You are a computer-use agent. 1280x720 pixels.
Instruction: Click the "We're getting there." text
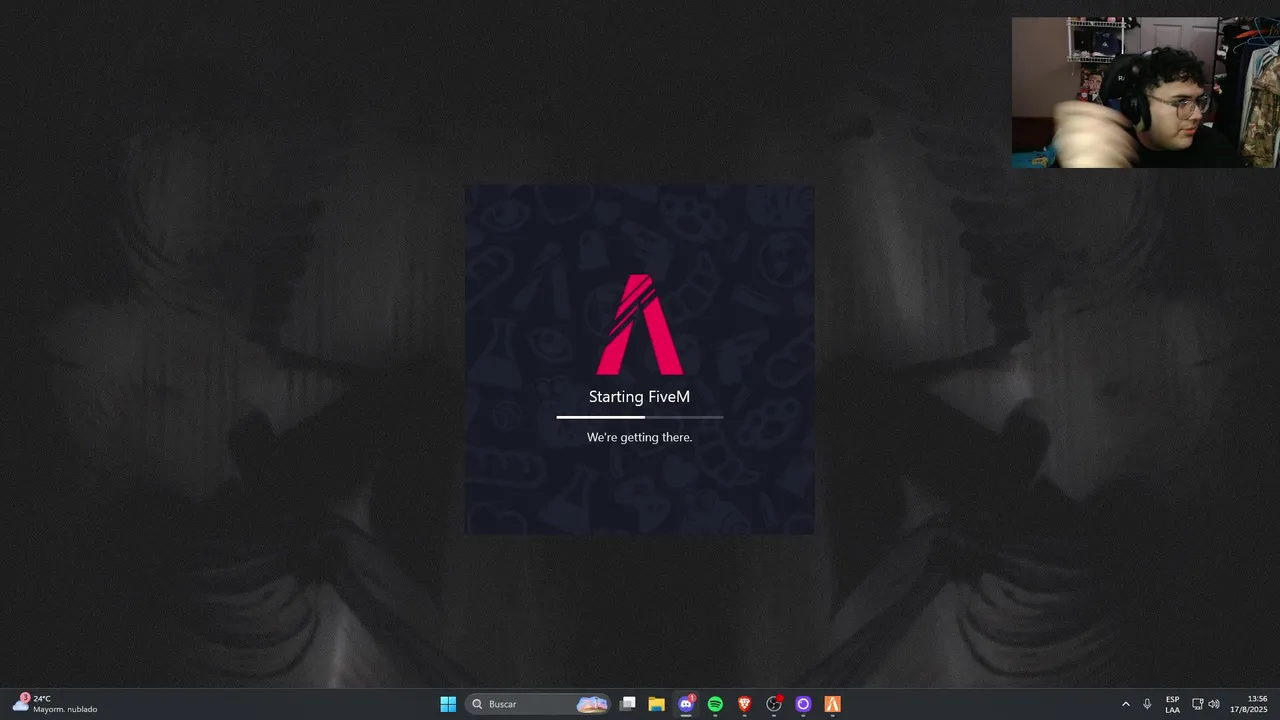pos(640,437)
